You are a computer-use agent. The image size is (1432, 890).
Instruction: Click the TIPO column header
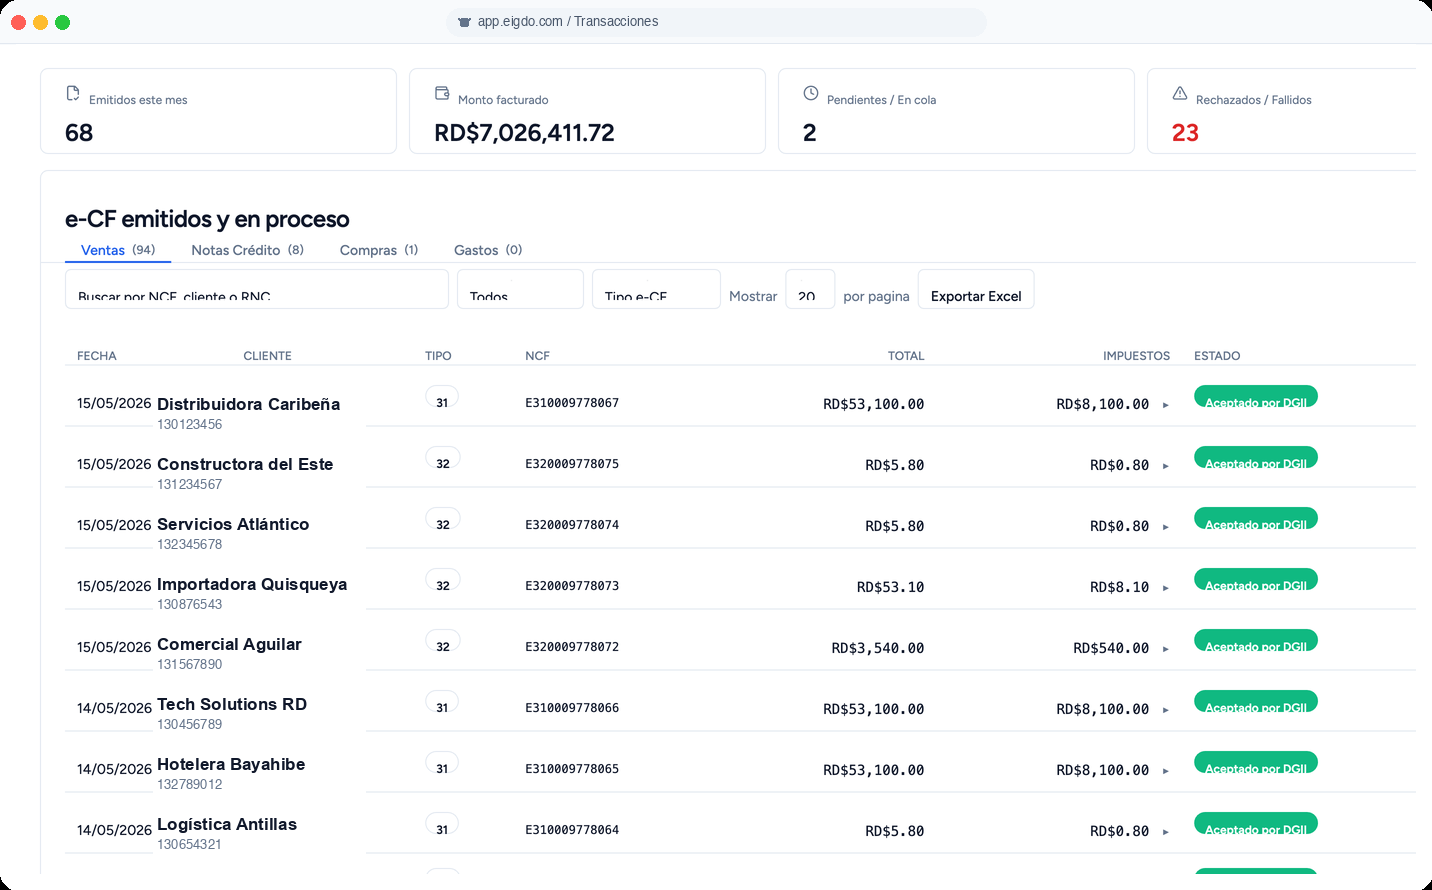(x=438, y=356)
